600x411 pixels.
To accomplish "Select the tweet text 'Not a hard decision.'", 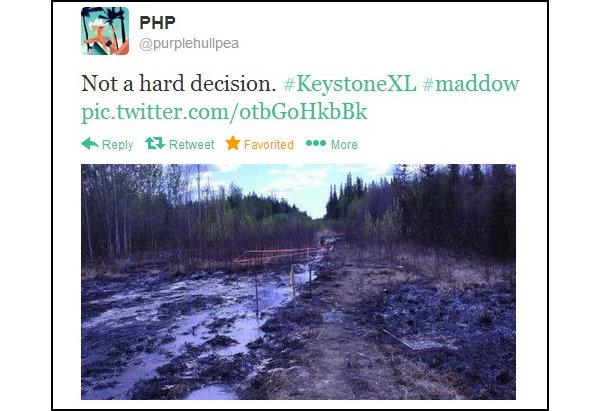I will point(178,83).
